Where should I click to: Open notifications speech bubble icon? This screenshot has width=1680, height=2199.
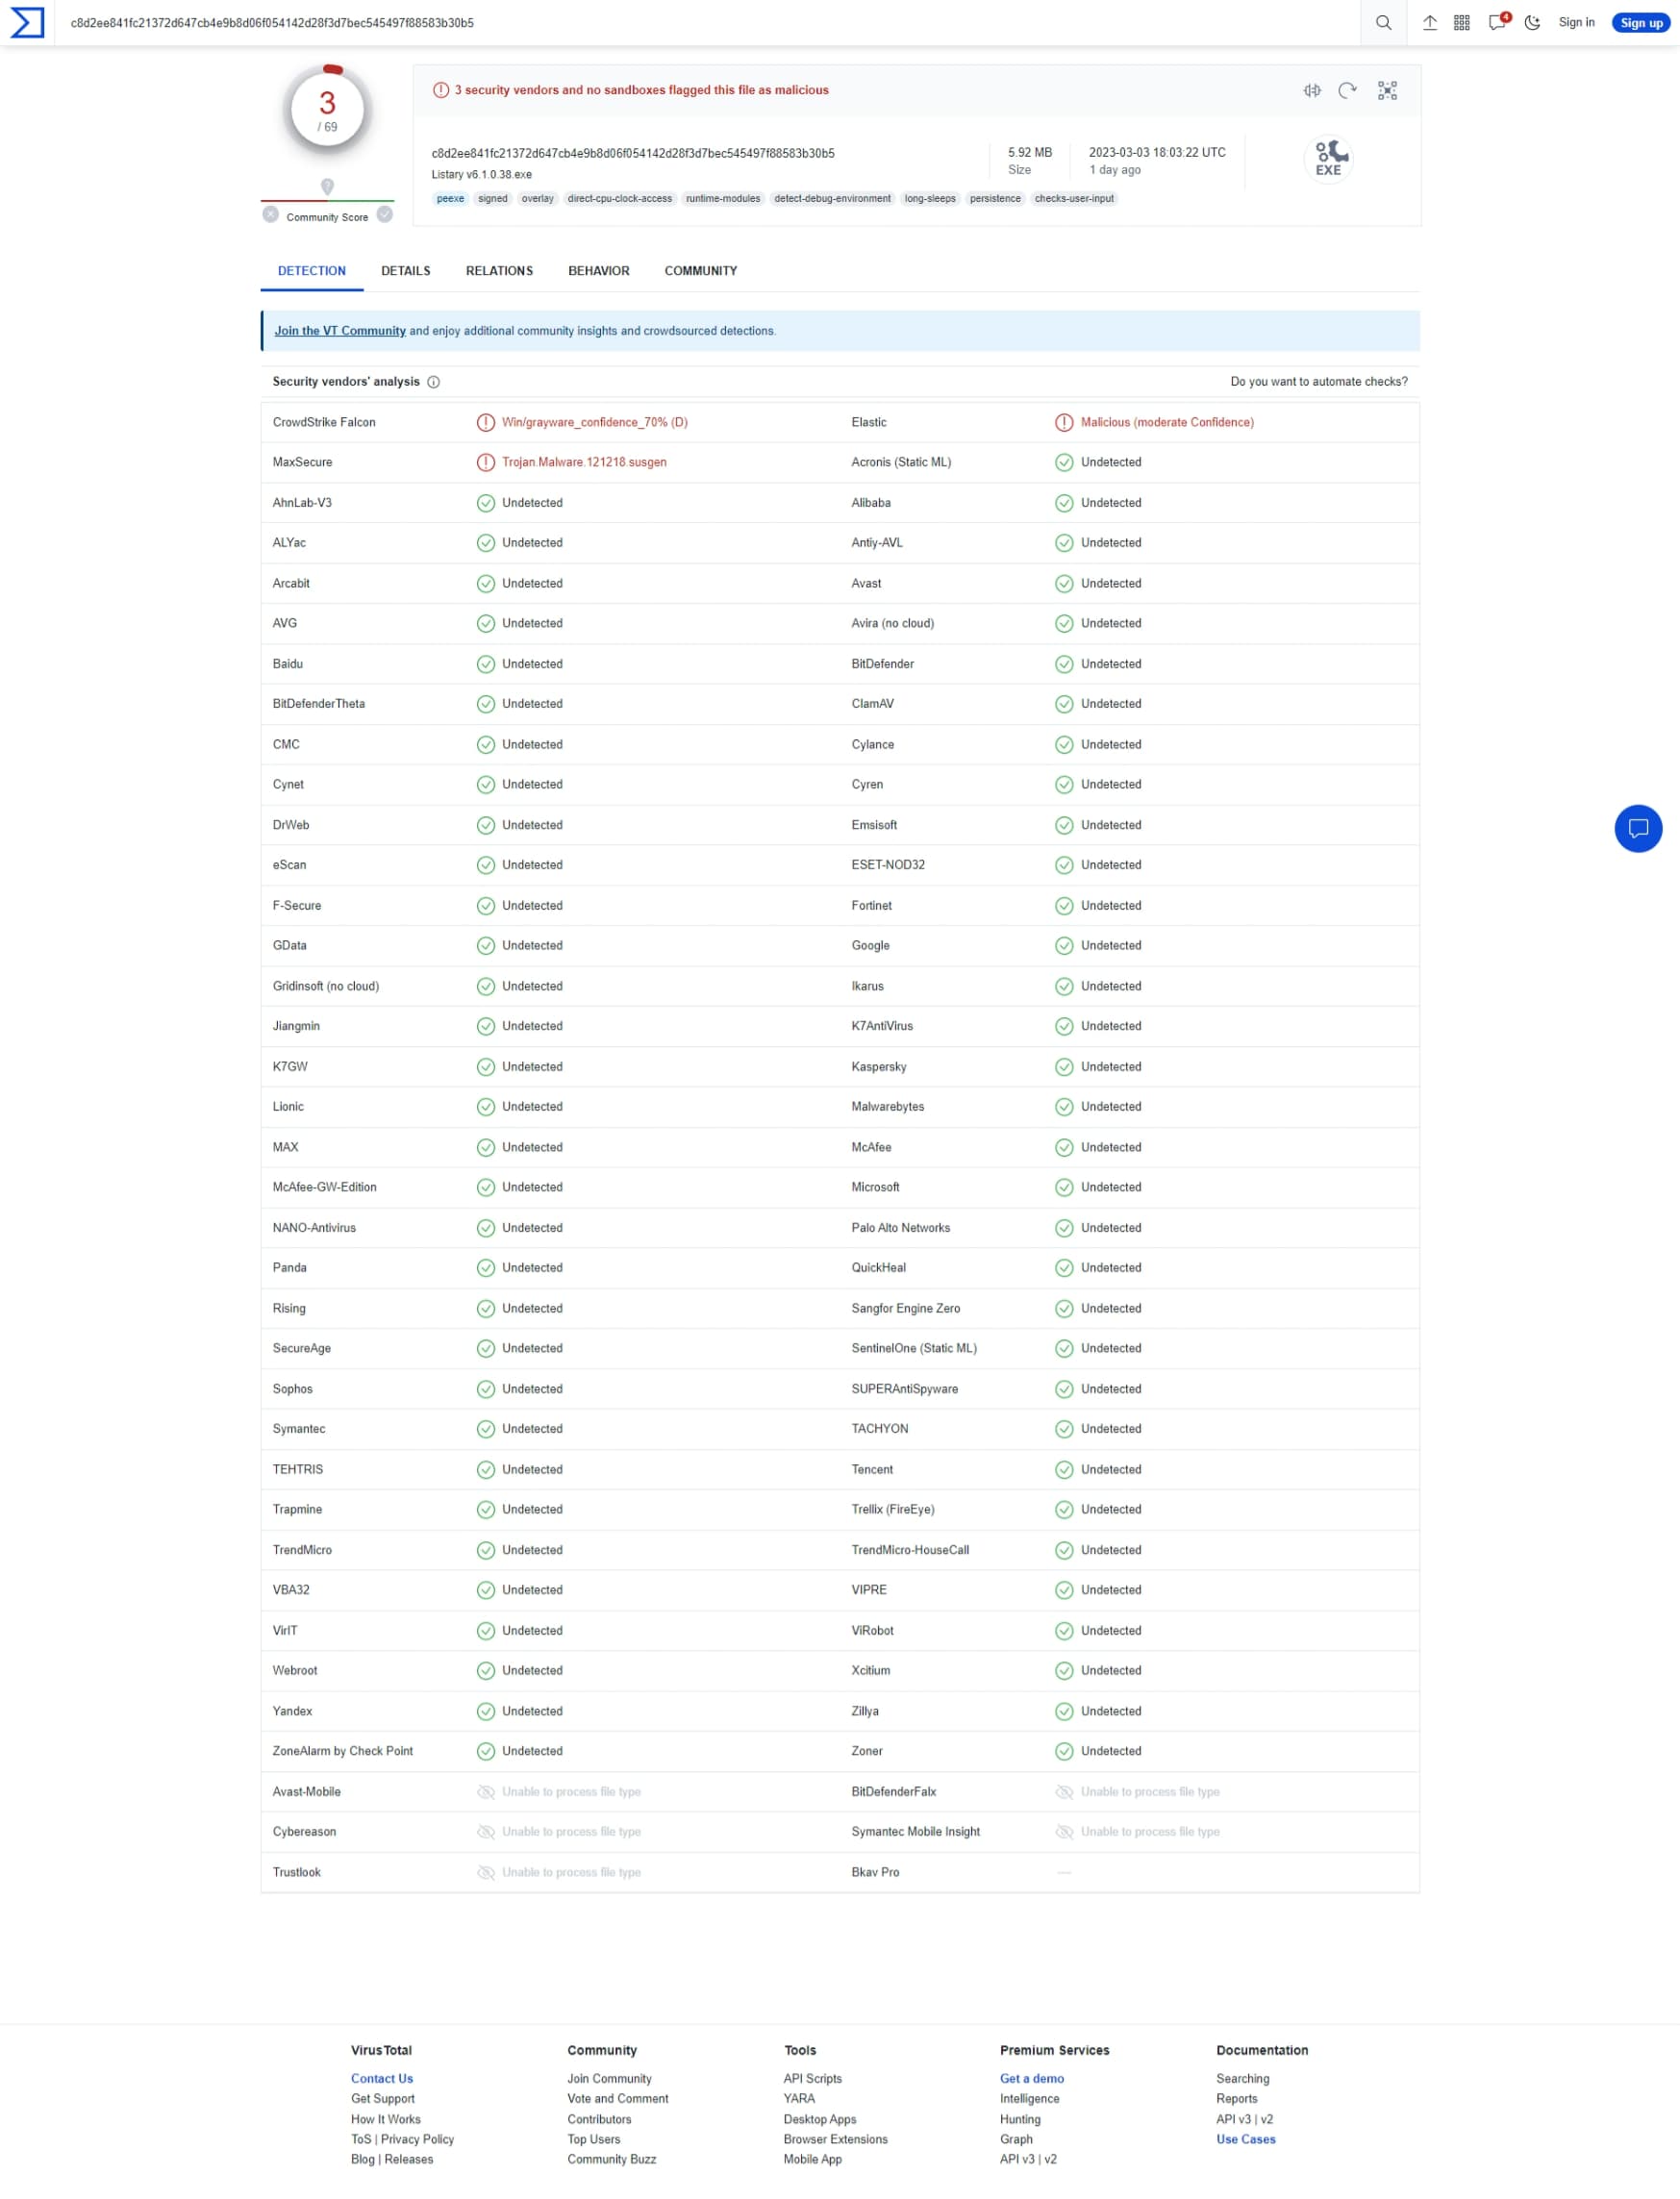coord(1497,22)
